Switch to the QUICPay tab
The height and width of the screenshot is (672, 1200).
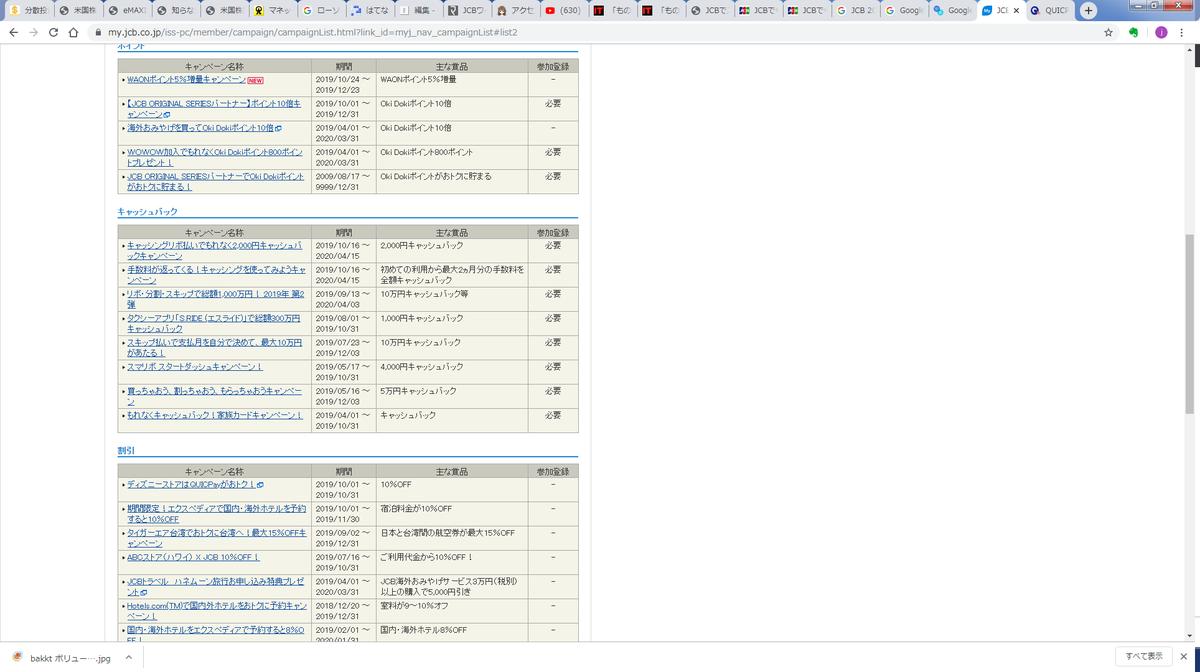pos(1049,10)
